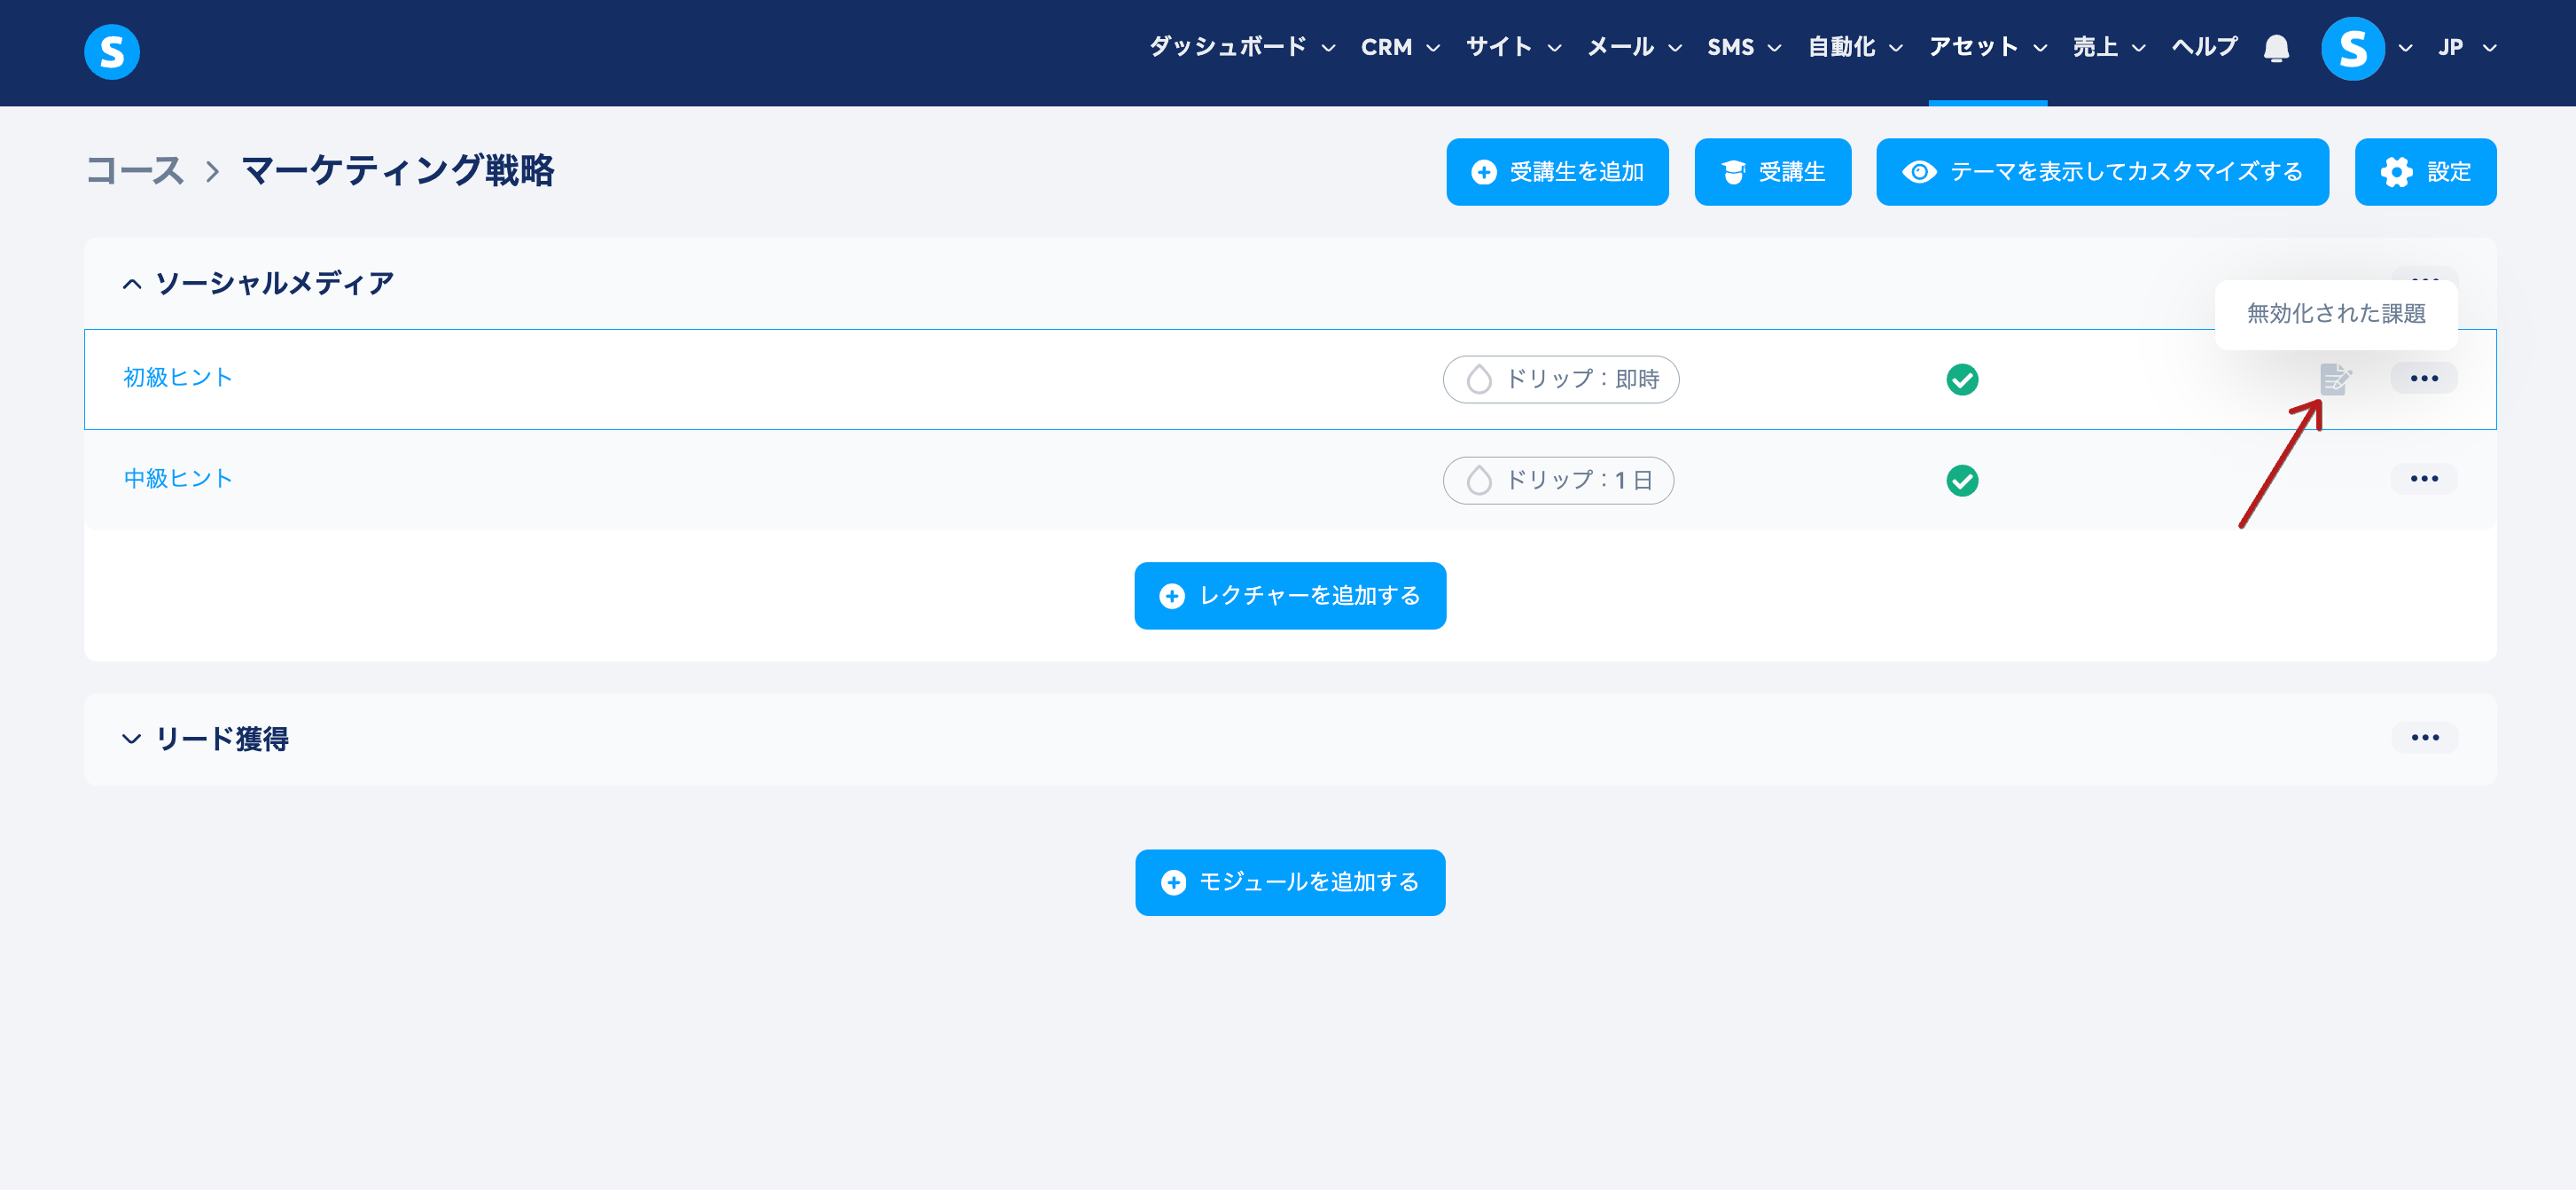Click the ドリップ：即時 drip setting
2576x1190 pixels.
(x=1561, y=380)
